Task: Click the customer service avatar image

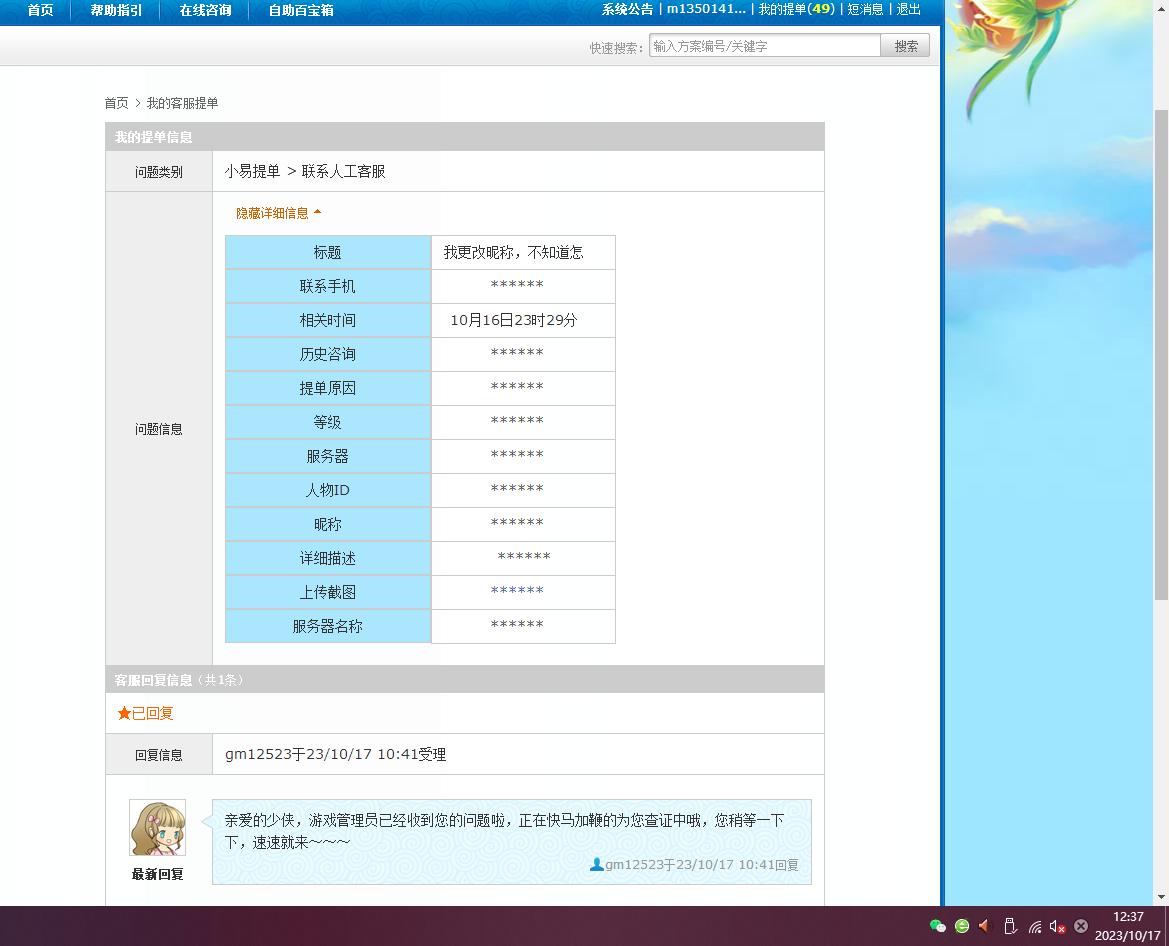Action: pyautogui.click(x=157, y=828)
